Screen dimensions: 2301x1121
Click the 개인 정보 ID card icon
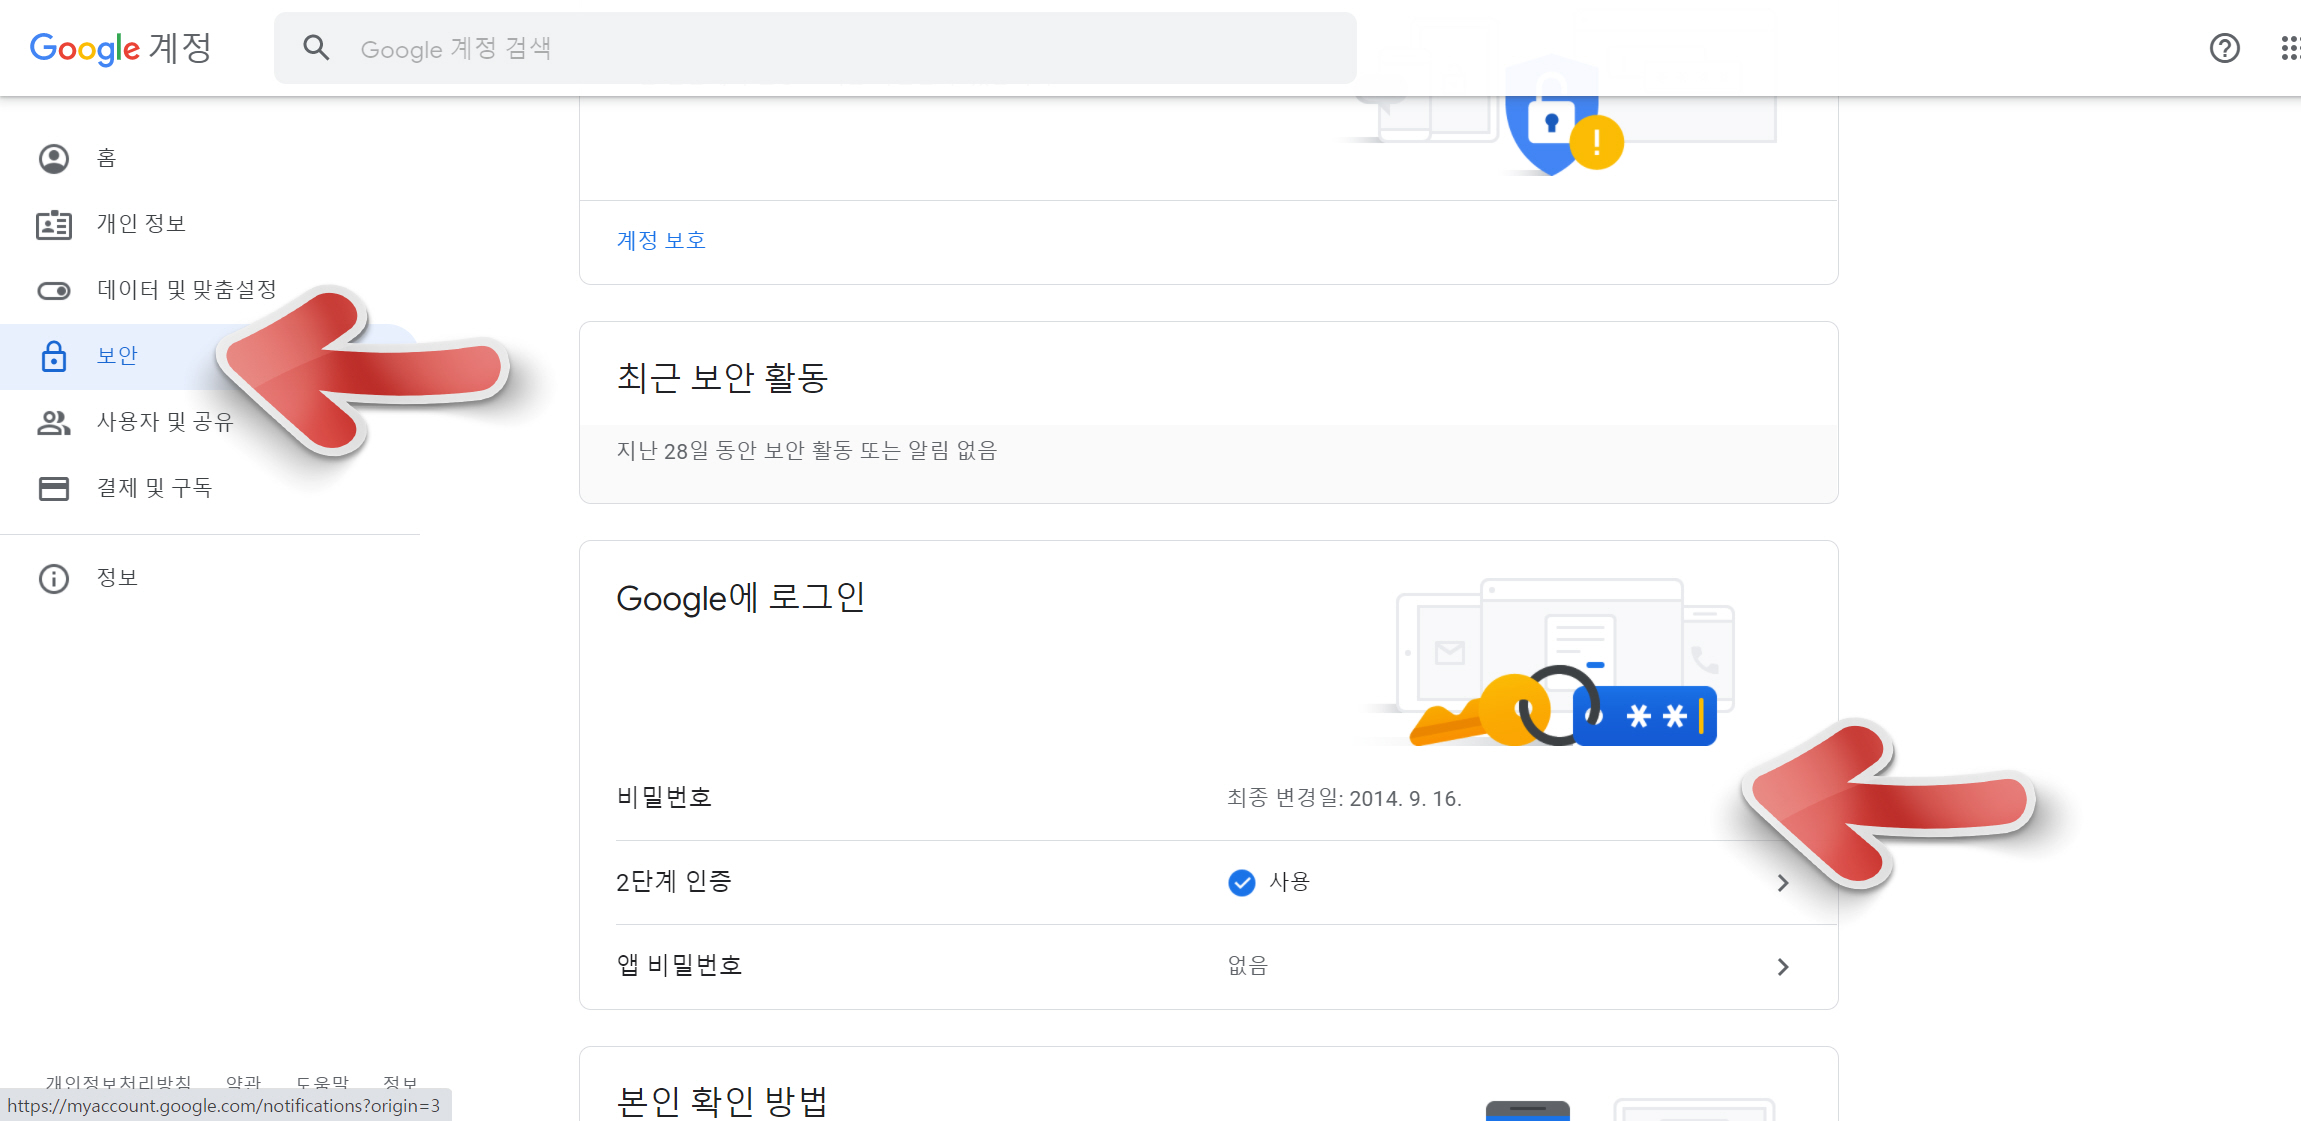(x=54, y=225)
